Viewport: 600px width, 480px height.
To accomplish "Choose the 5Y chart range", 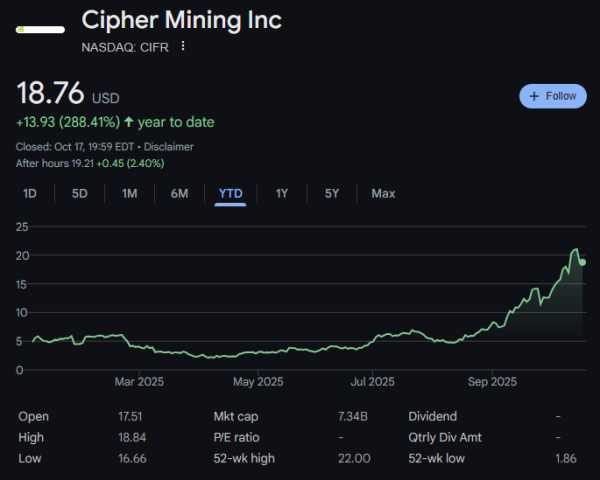I will tap(332, 193).
